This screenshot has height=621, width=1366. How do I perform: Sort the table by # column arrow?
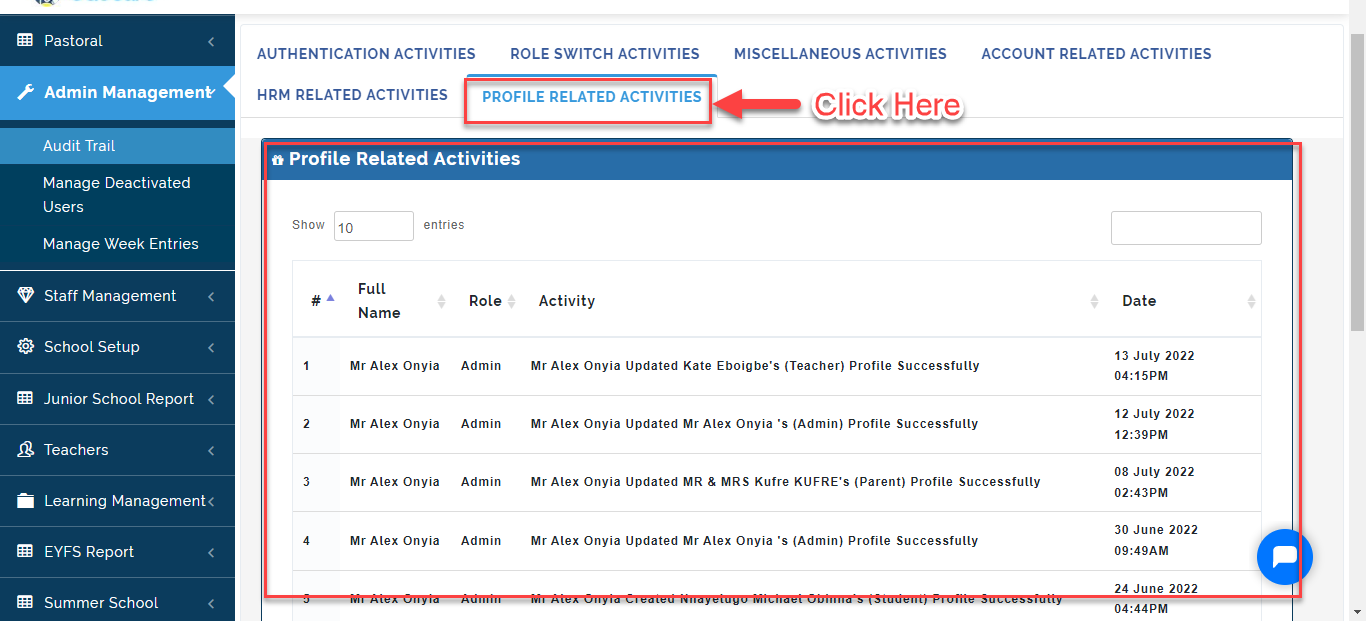pos(331,298)
